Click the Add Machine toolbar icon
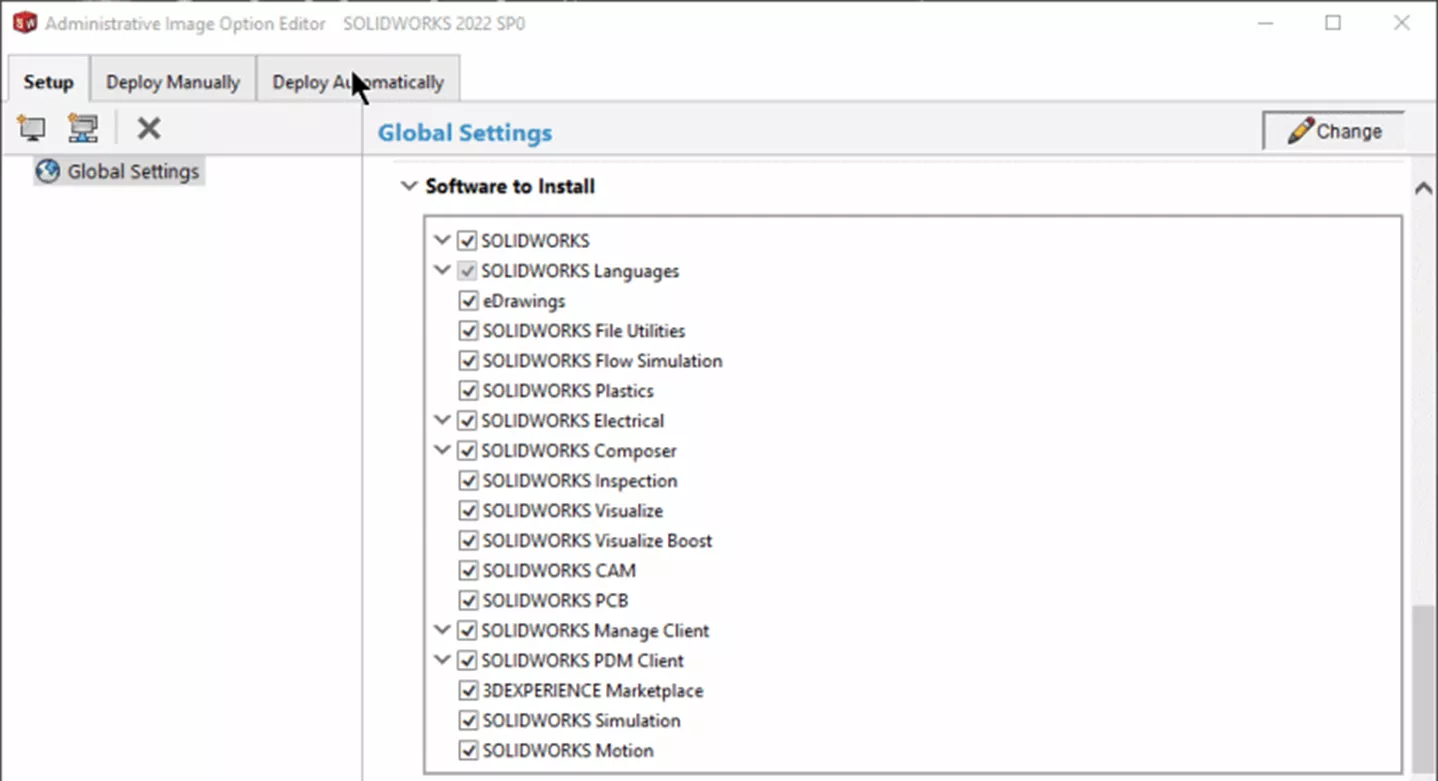1438x781 pixels. pos(32,128)
